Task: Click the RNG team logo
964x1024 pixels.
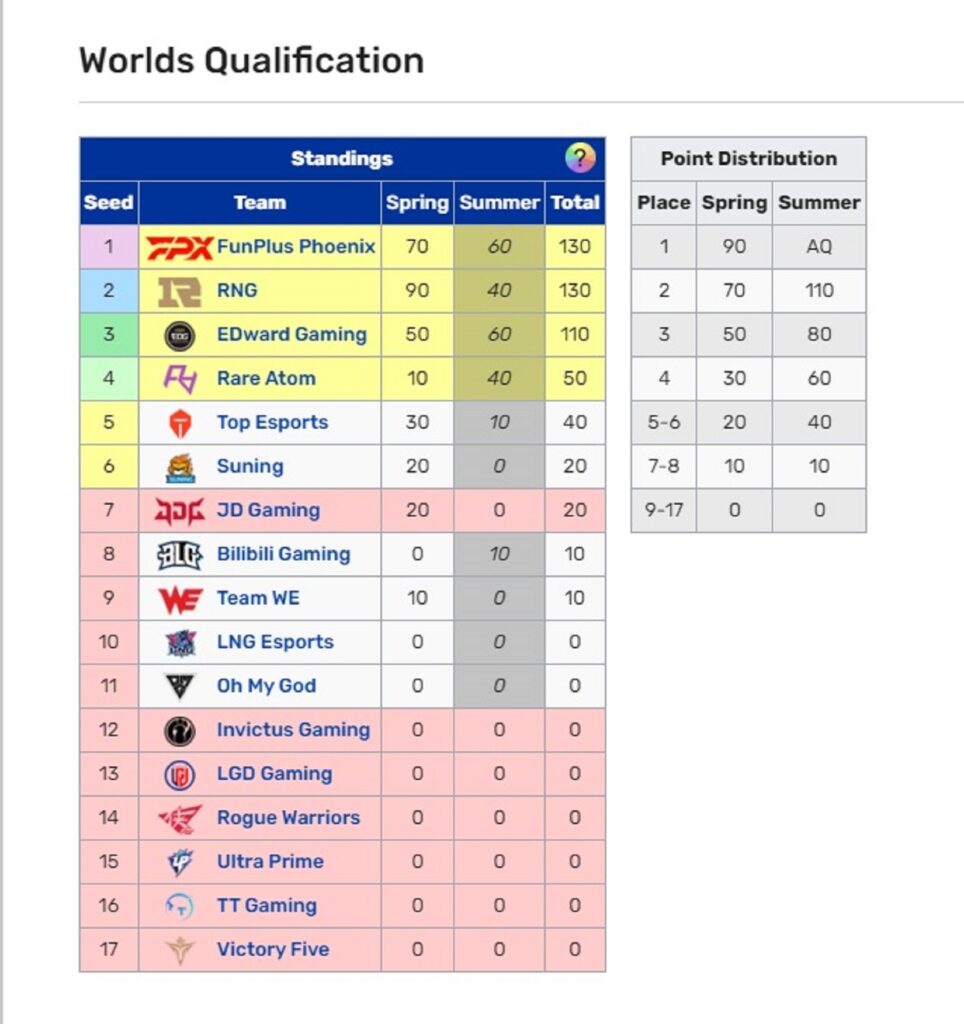Action: coord(180,291)
